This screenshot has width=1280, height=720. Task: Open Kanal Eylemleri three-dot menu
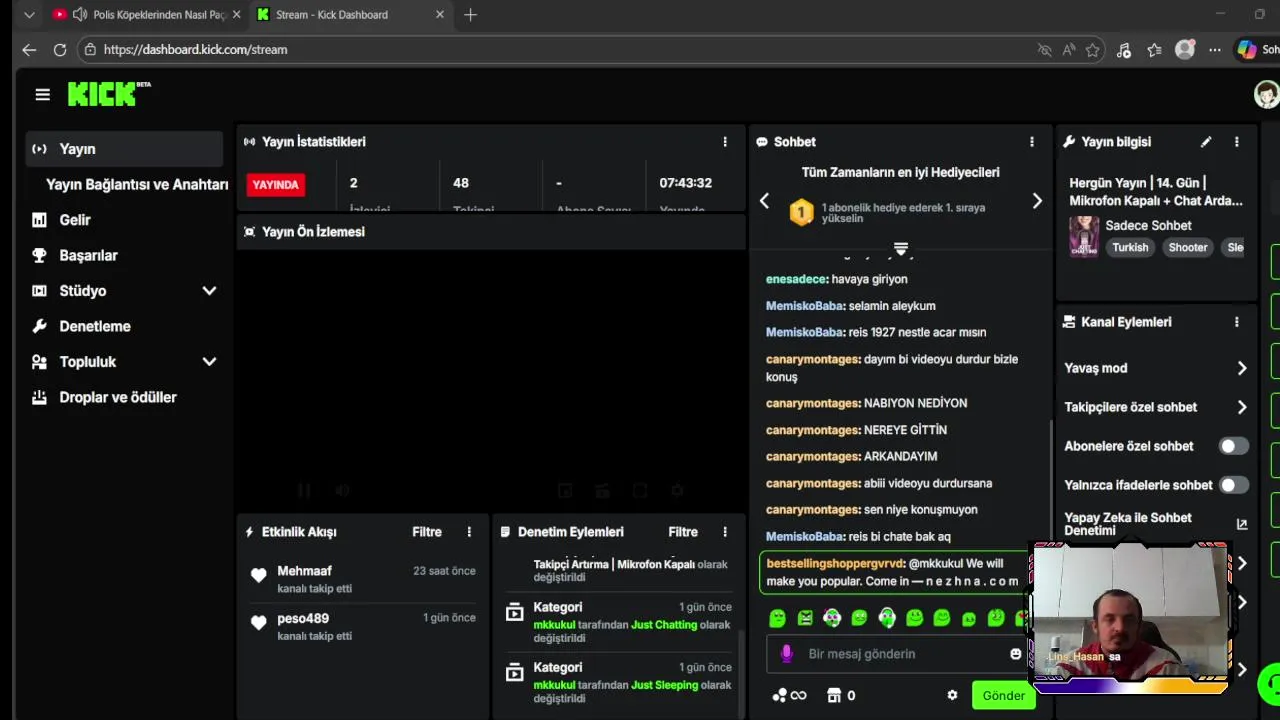[1237, 322]
